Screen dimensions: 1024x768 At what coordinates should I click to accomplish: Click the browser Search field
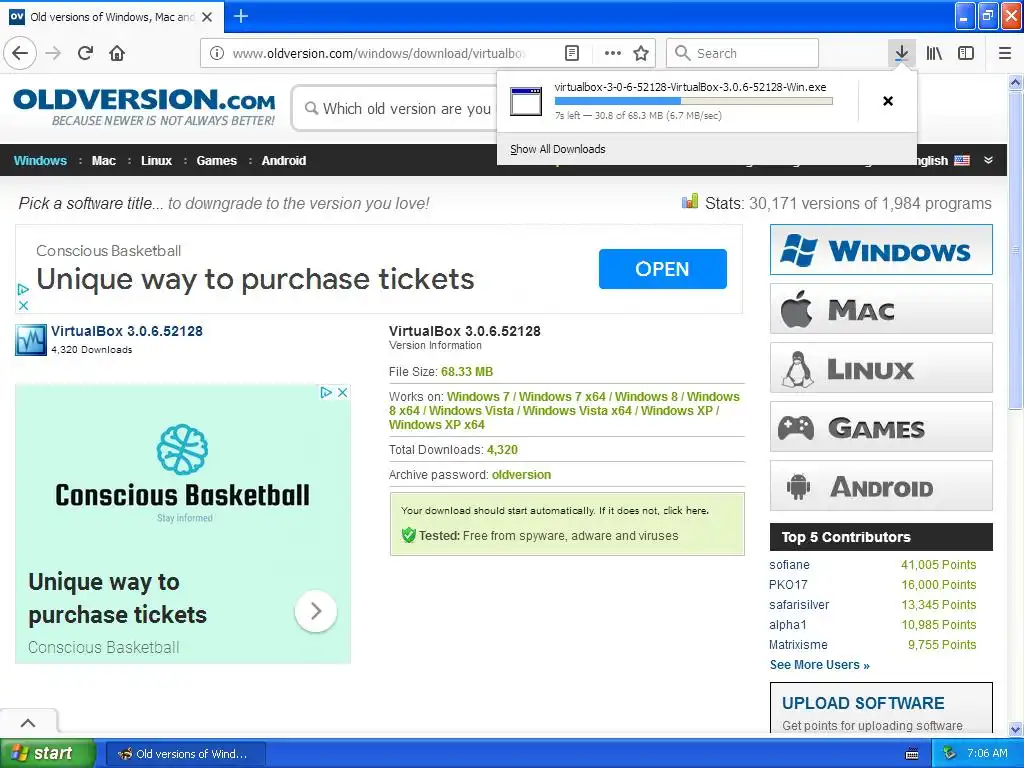743,53
